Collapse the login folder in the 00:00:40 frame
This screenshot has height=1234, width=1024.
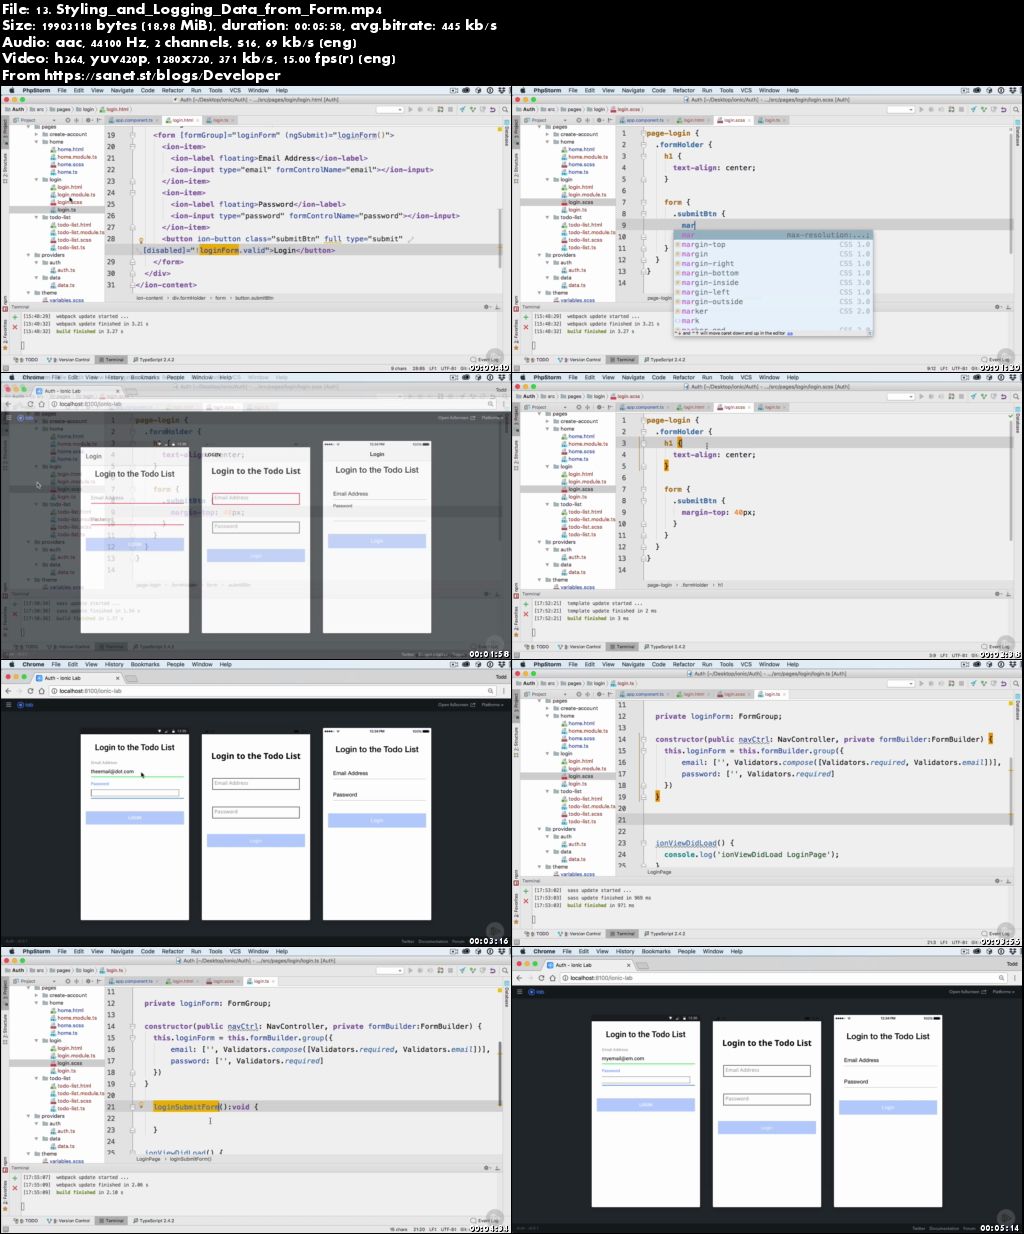pyautogui.click(x=37, y=180)
